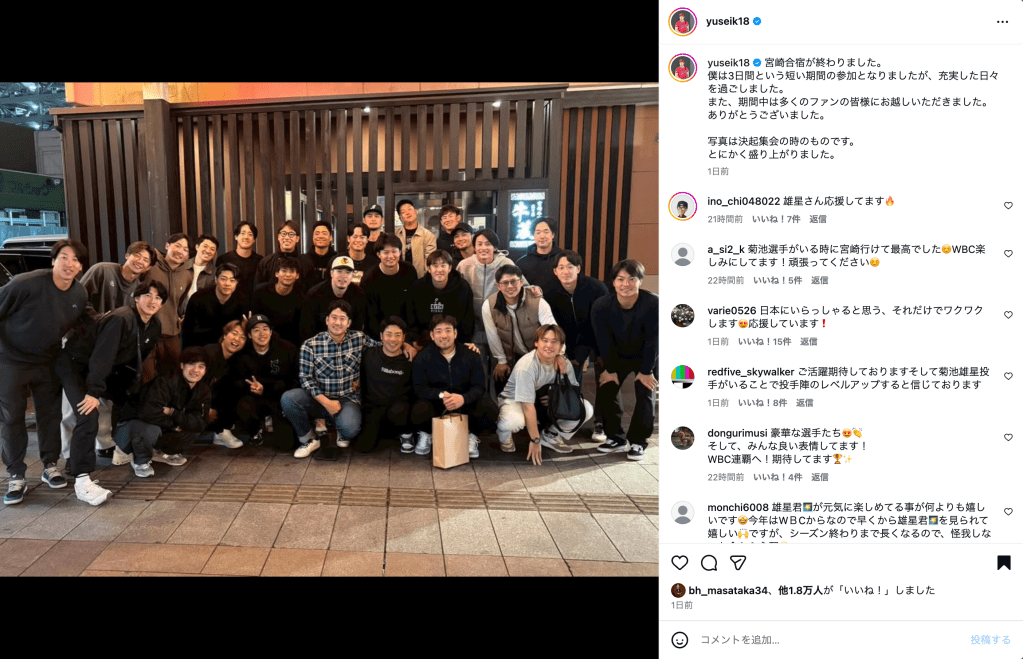1023x659 pixels.
Task: Open the emoji picker in the comment box
Action: pyautogui.click(x=680, y=639)
